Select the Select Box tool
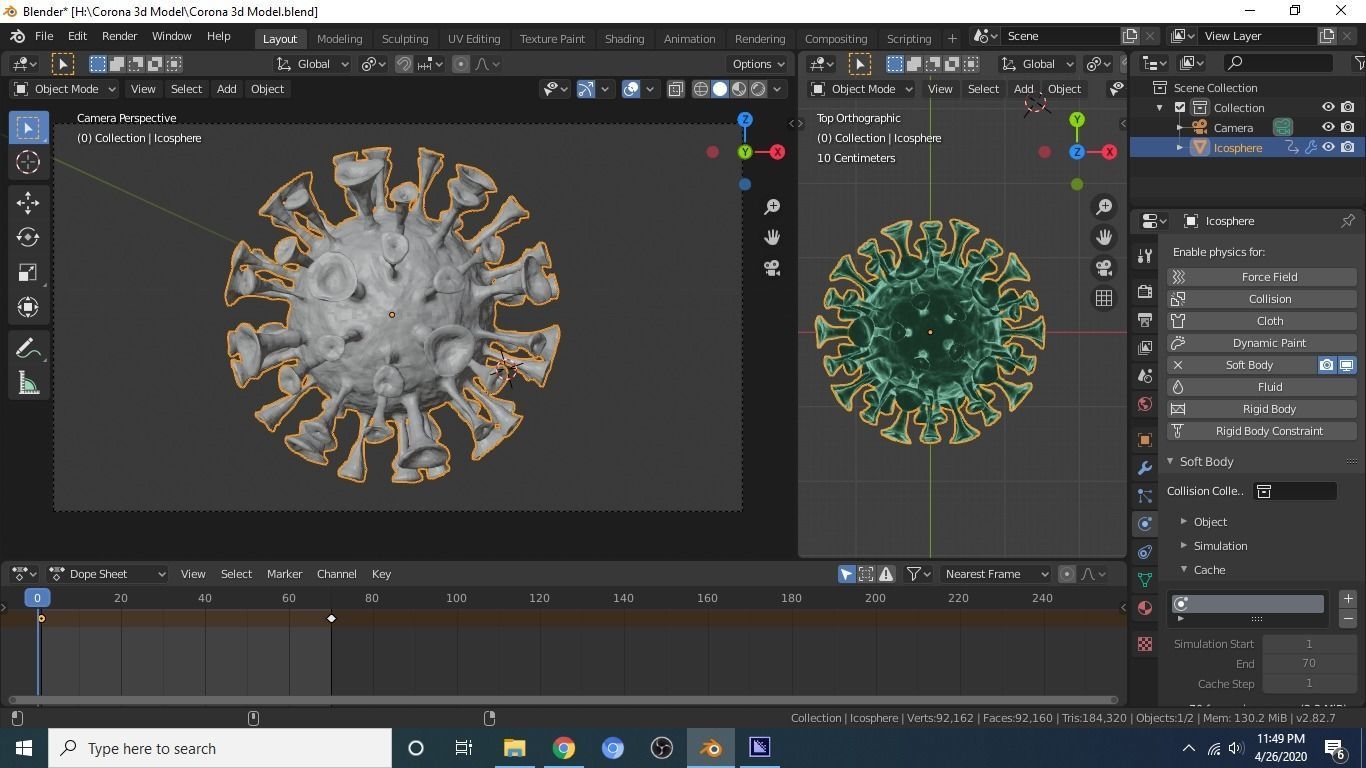 pyautogui.click(x=28, y=127)
